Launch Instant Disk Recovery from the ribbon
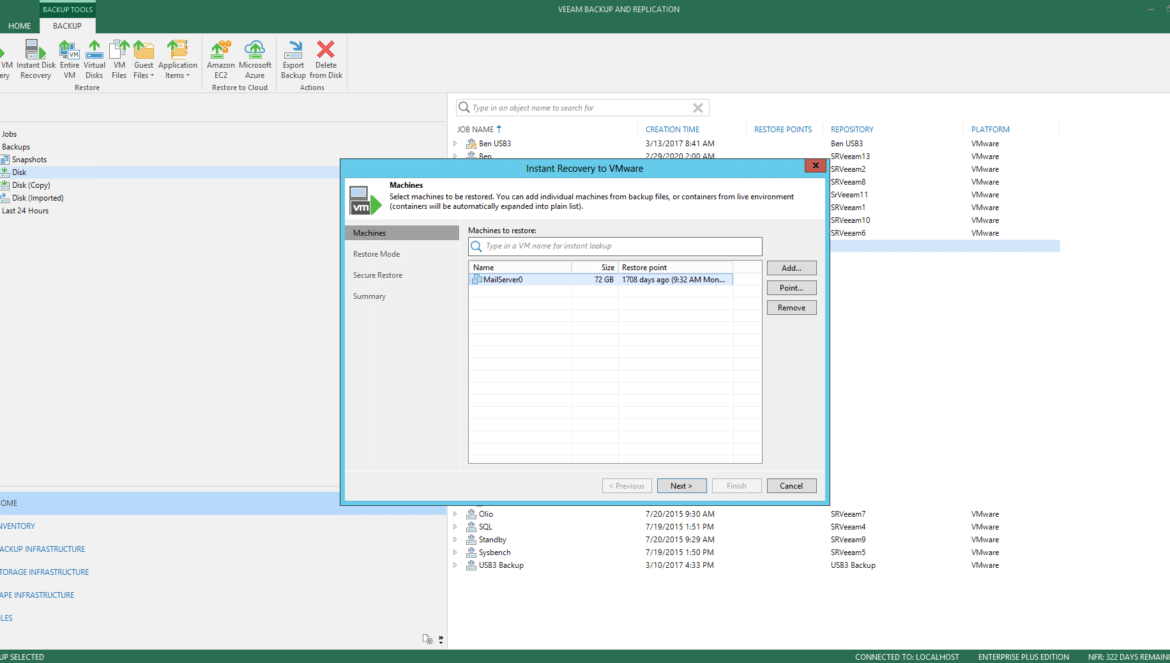The image size is (1170, 663). 36,60
